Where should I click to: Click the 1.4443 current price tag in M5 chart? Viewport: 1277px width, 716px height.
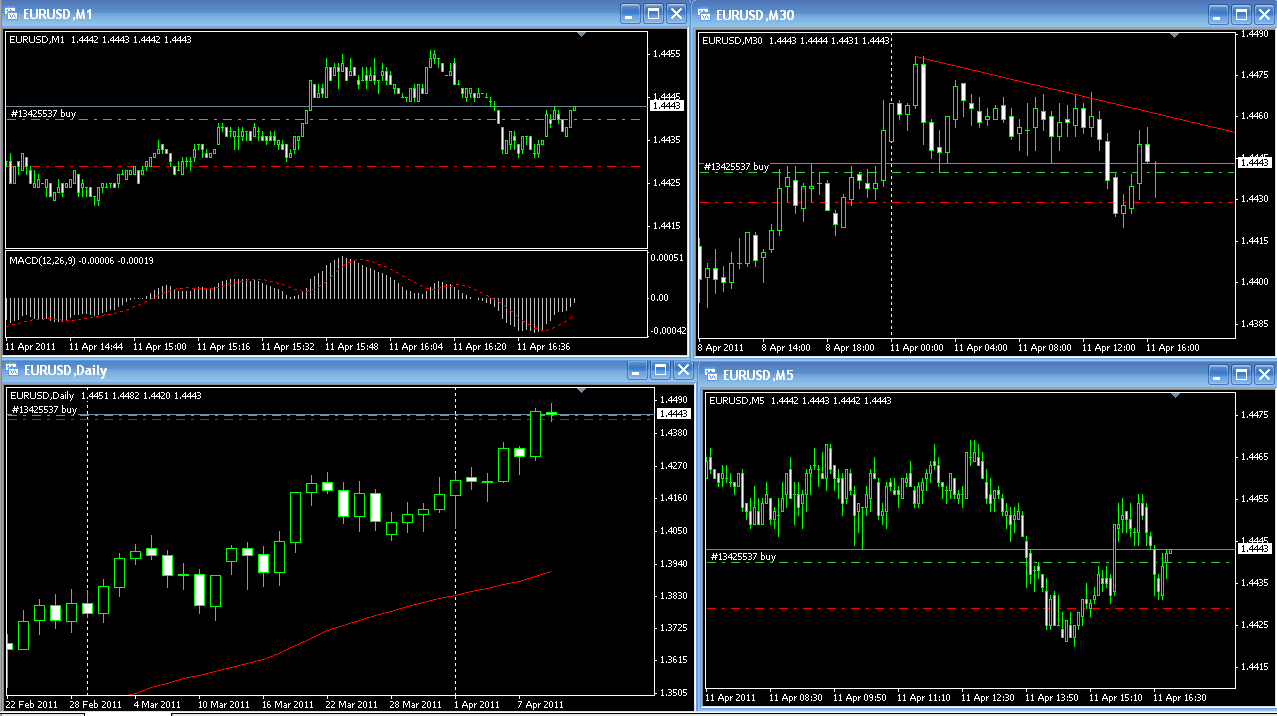click(1254, 548)
